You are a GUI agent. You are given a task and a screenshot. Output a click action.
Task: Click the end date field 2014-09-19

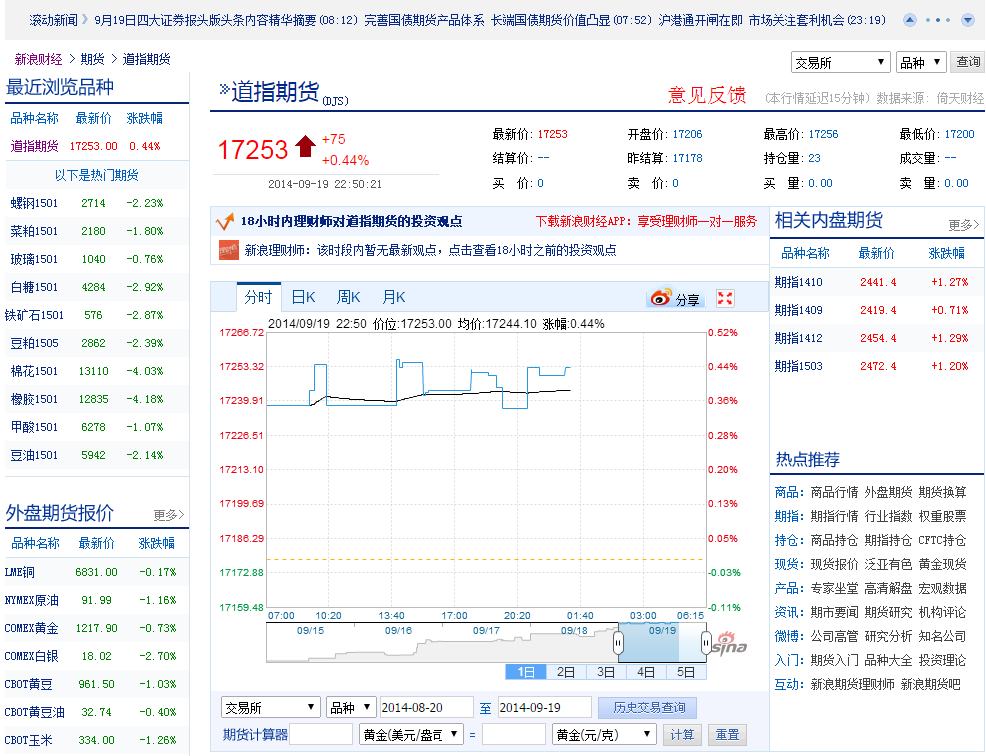[x=545, y=708]
